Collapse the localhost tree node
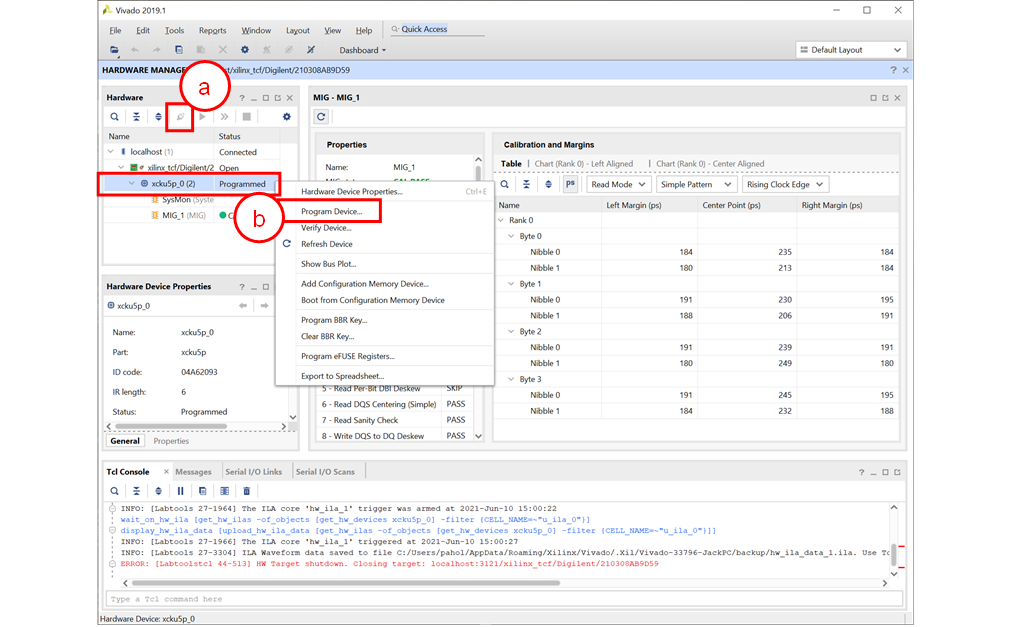 coord(111,152)
